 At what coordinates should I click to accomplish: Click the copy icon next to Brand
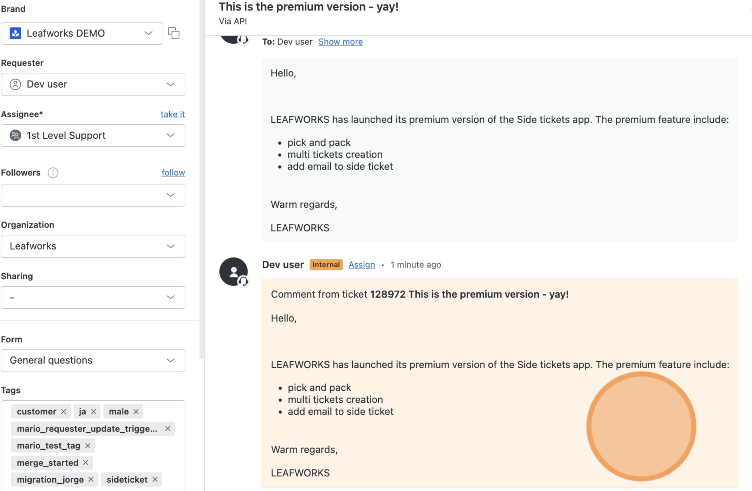174,33
